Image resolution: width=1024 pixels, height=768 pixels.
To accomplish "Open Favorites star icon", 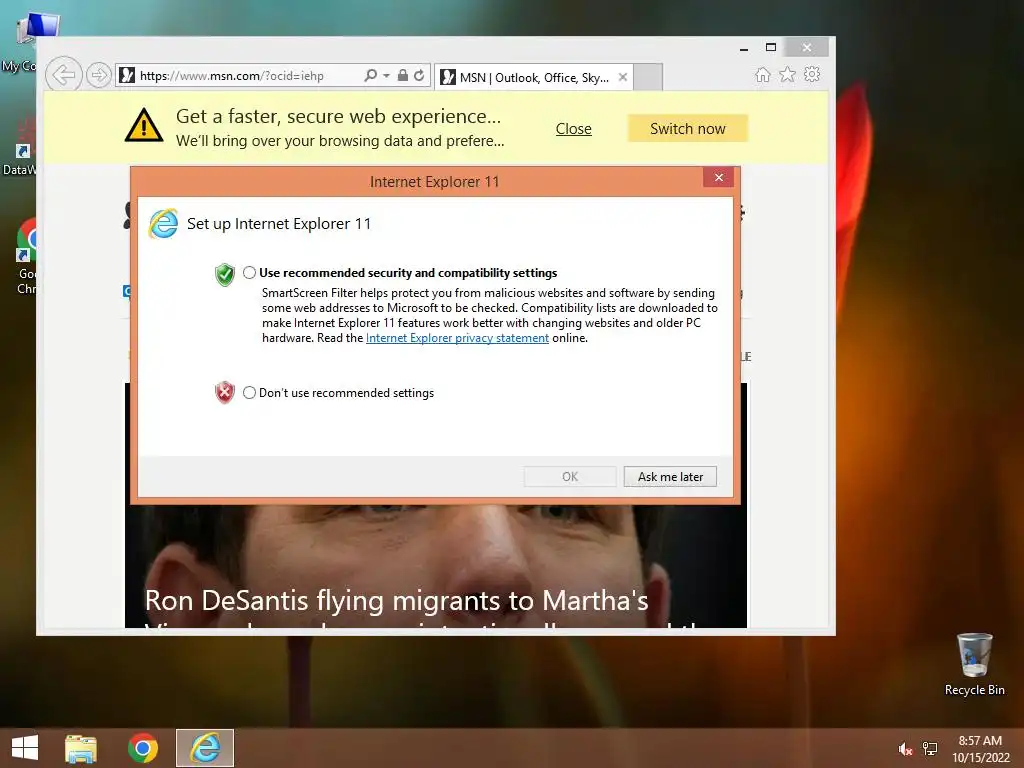I will pyautogui.click(x=788, y=74).
